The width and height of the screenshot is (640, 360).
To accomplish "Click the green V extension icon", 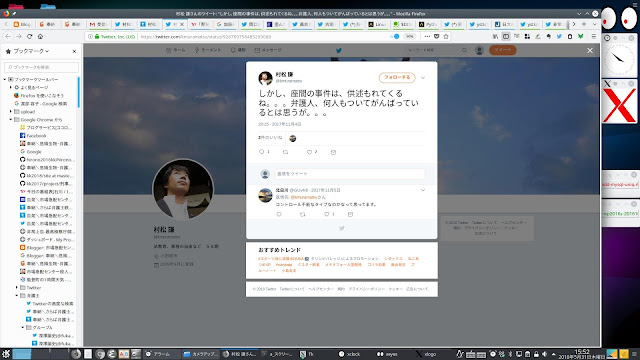I will (x=580, y=36).
